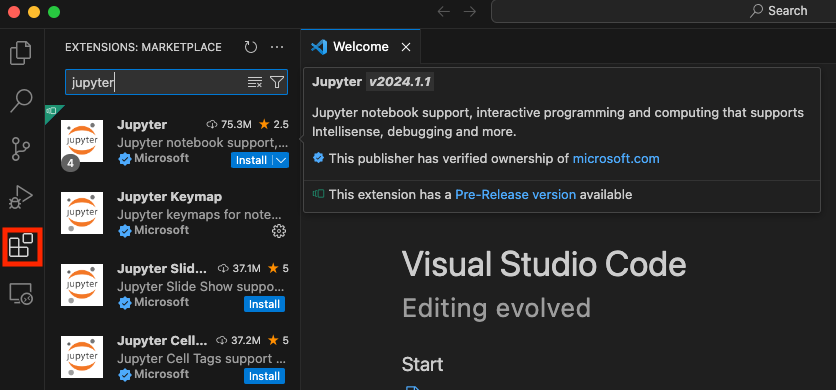The width and height of the screenshot is (836, 390).
Task: Click the Jupyter Slide Show support description
Action: (199, 287)
